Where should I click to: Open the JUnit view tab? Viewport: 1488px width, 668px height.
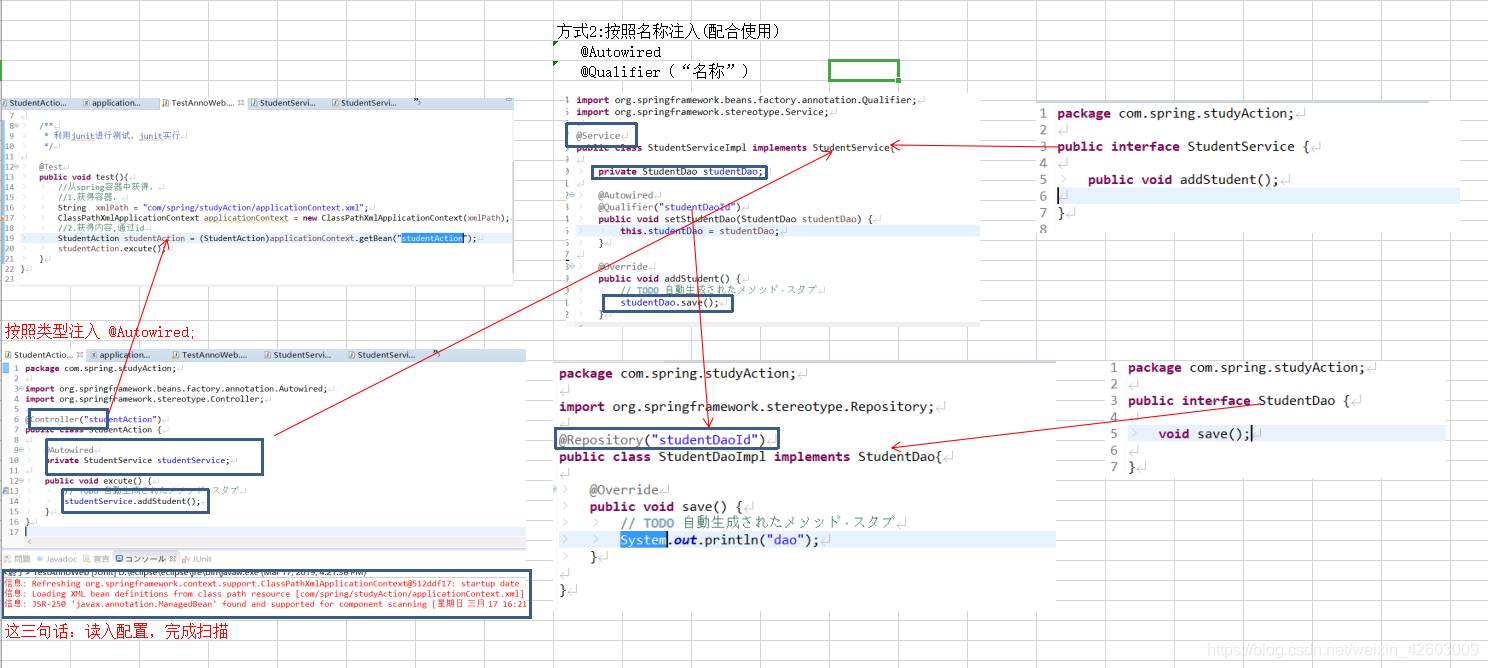[x=196, y=559]
